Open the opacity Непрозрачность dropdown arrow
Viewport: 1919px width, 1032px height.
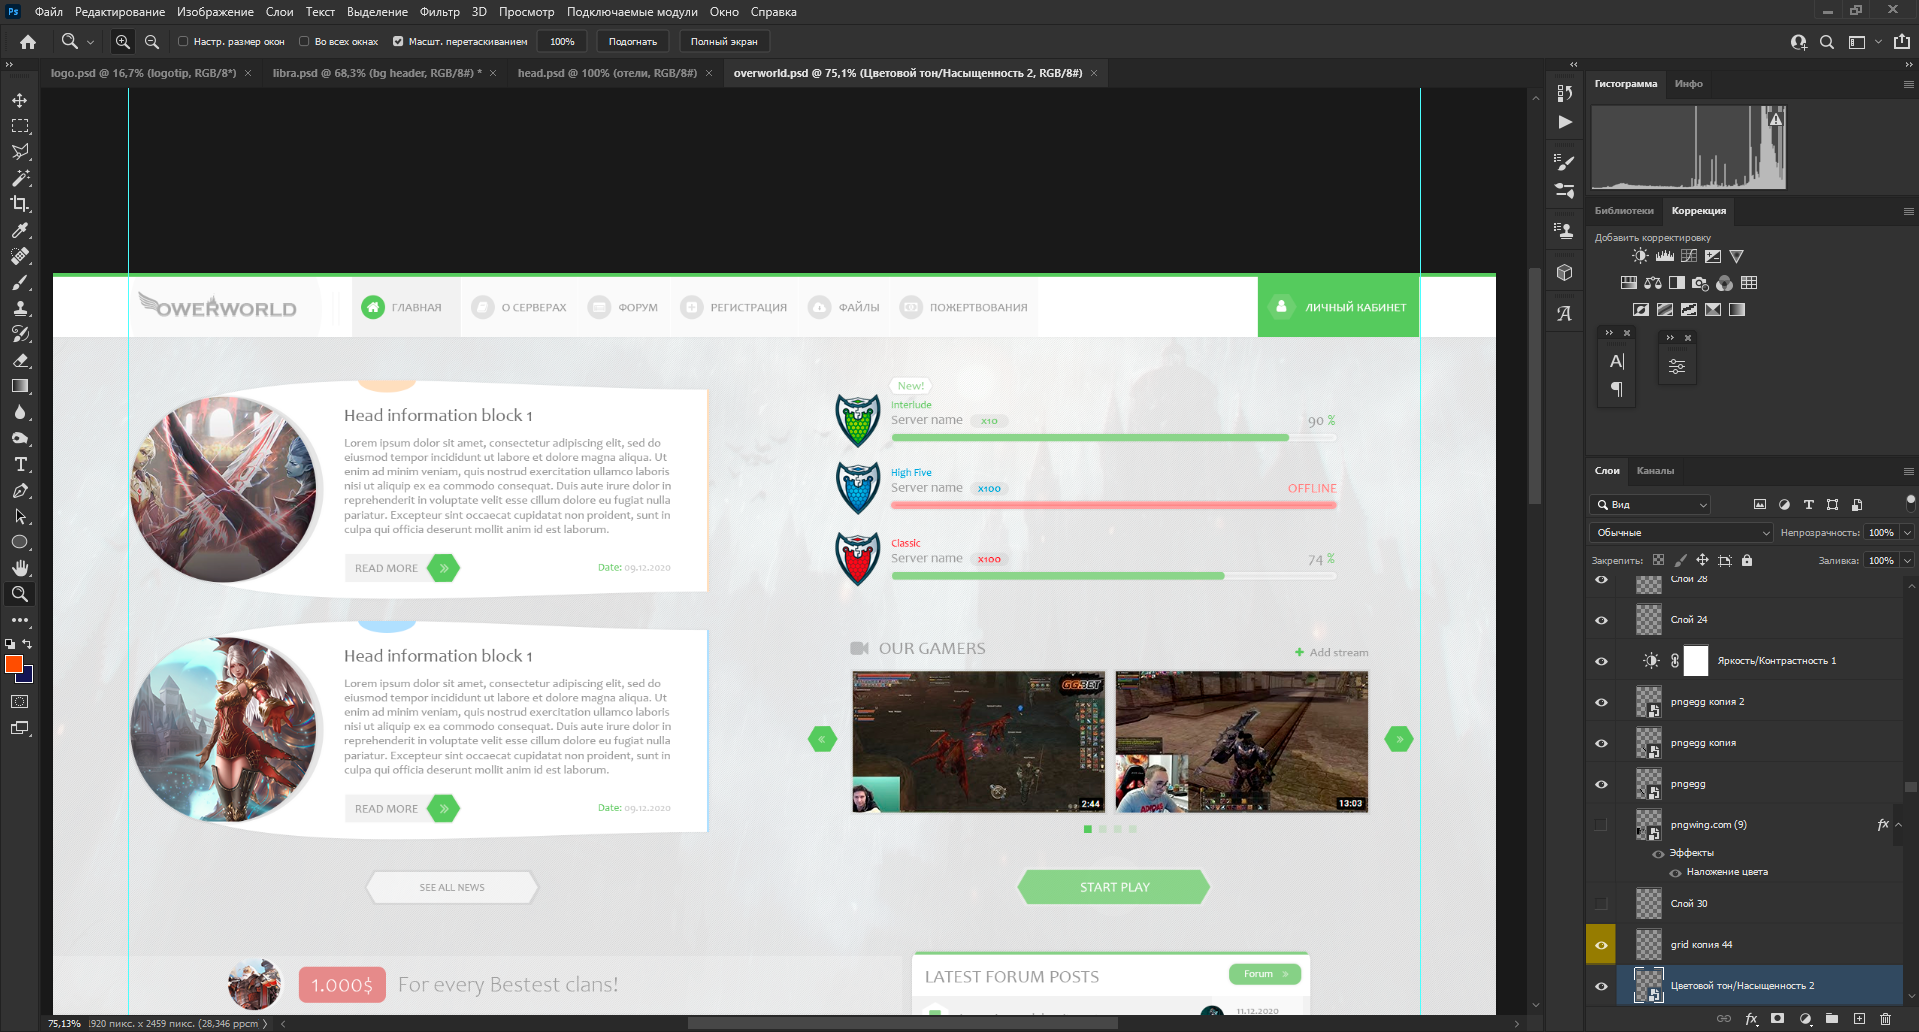(x=1907, y=533)
